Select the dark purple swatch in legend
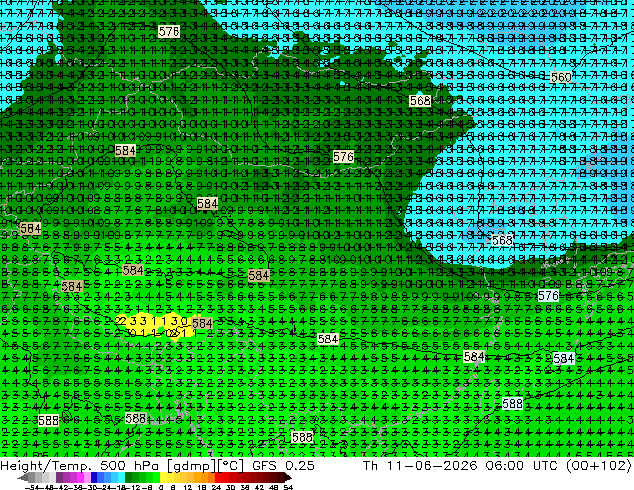Image resolution: width=634 pixels, height=490 pixels. tap(59, 478)
